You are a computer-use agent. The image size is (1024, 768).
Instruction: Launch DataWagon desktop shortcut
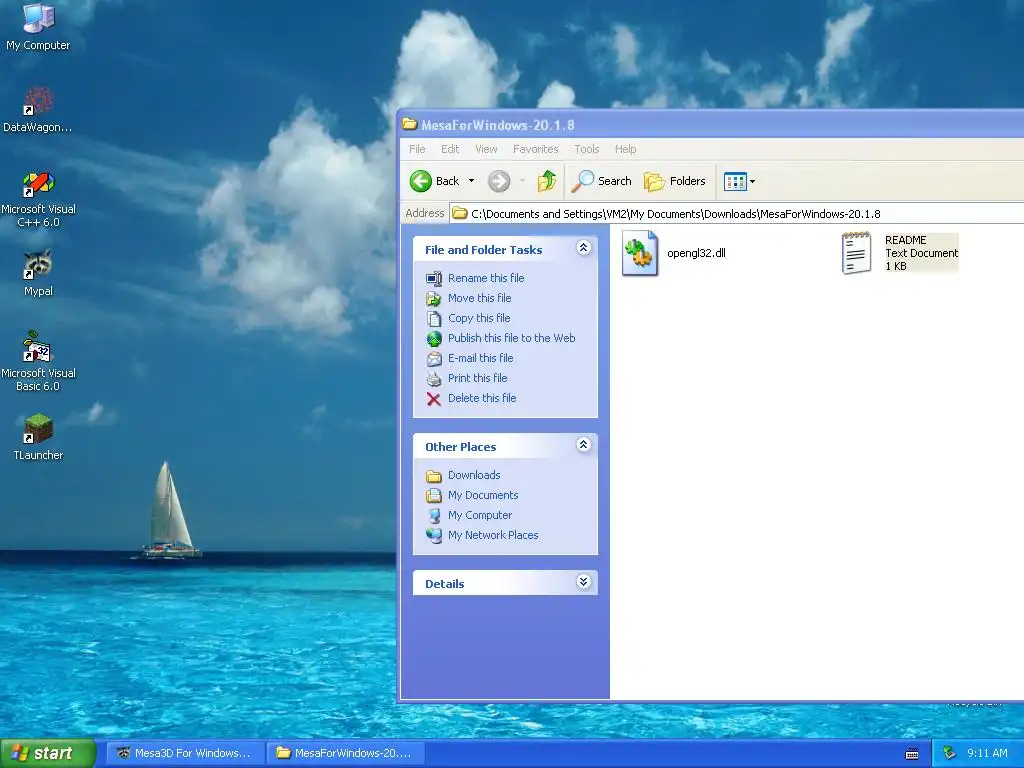coord(38,110)
